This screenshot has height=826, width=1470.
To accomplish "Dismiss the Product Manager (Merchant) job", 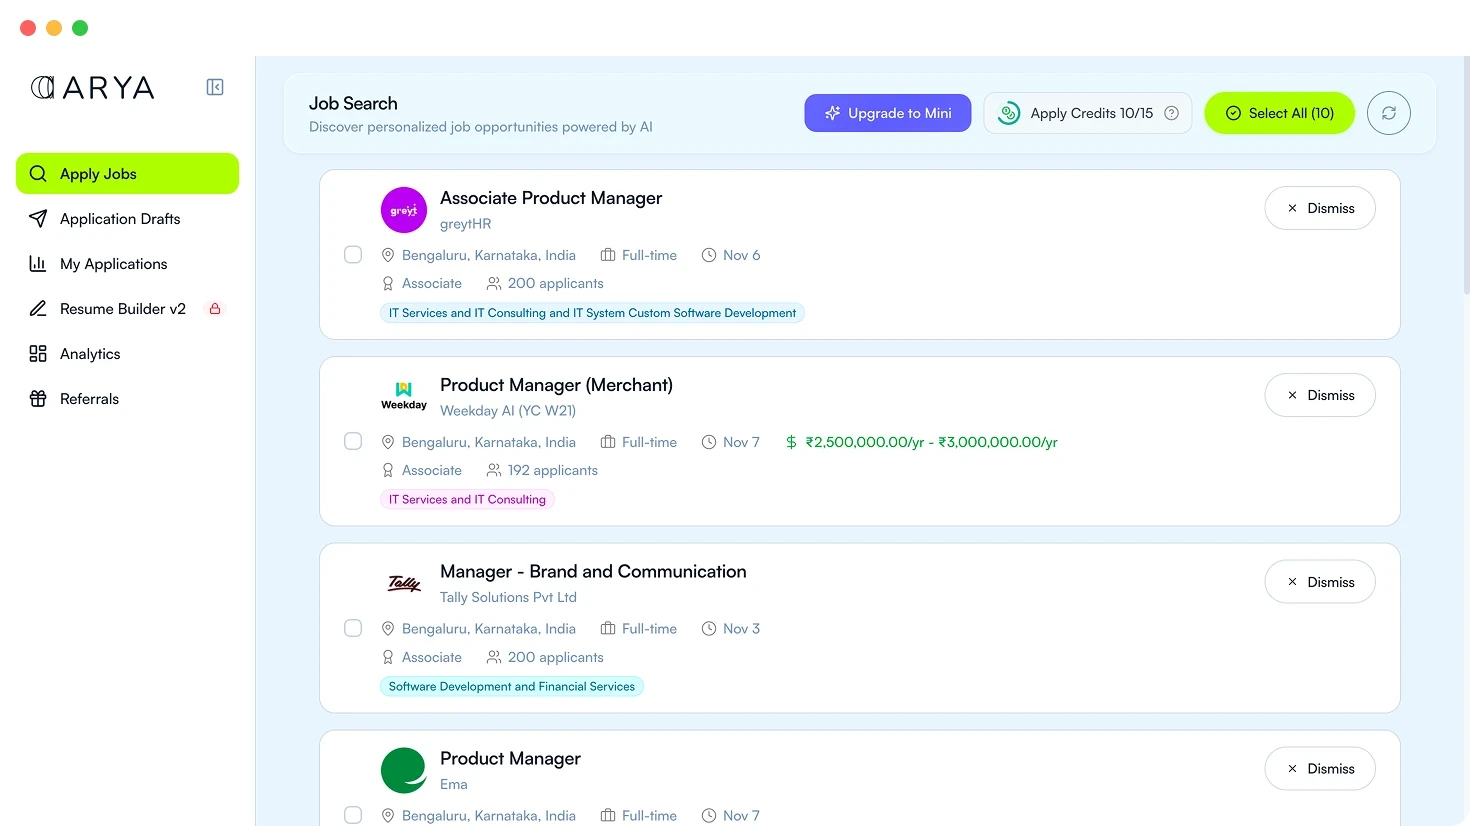I will [1320, 395].
